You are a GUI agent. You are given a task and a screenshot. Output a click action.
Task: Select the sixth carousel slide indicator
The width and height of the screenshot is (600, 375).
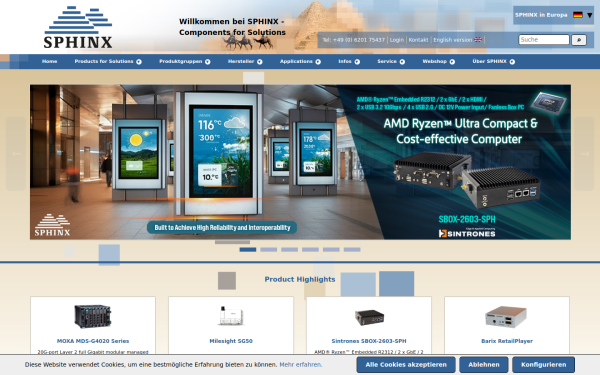(352, 249)
